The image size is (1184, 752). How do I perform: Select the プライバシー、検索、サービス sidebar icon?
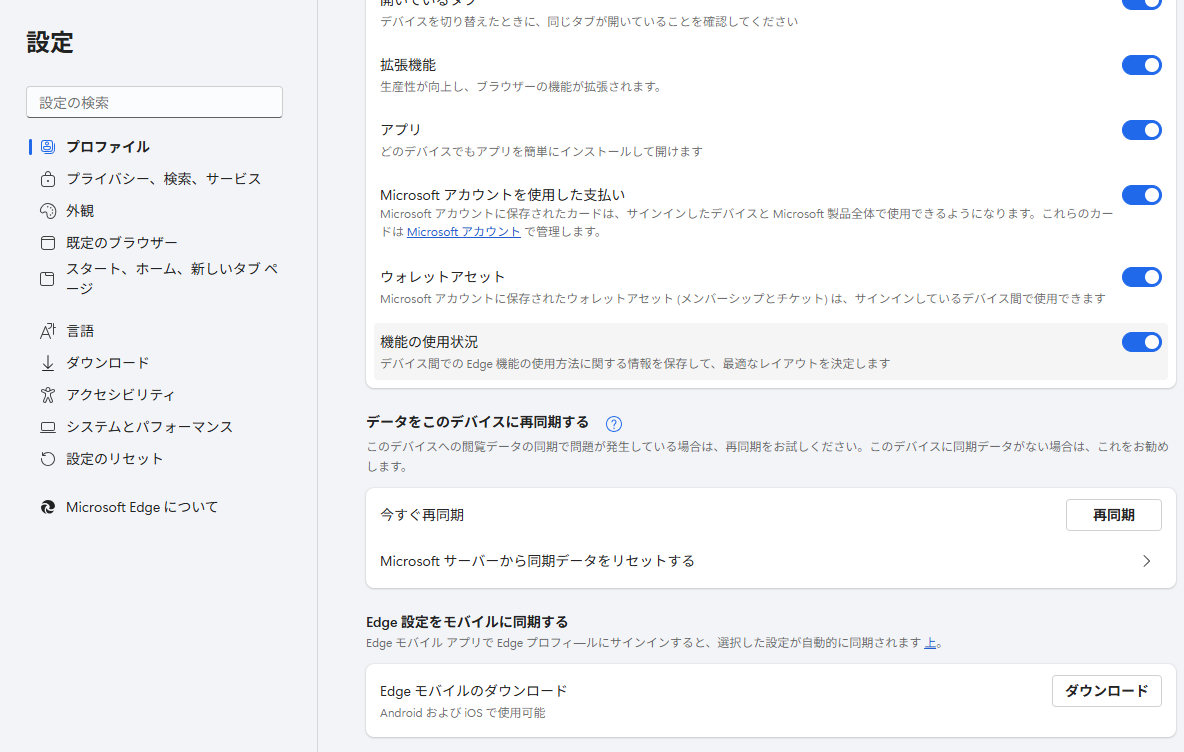click(x=48, y=178)
